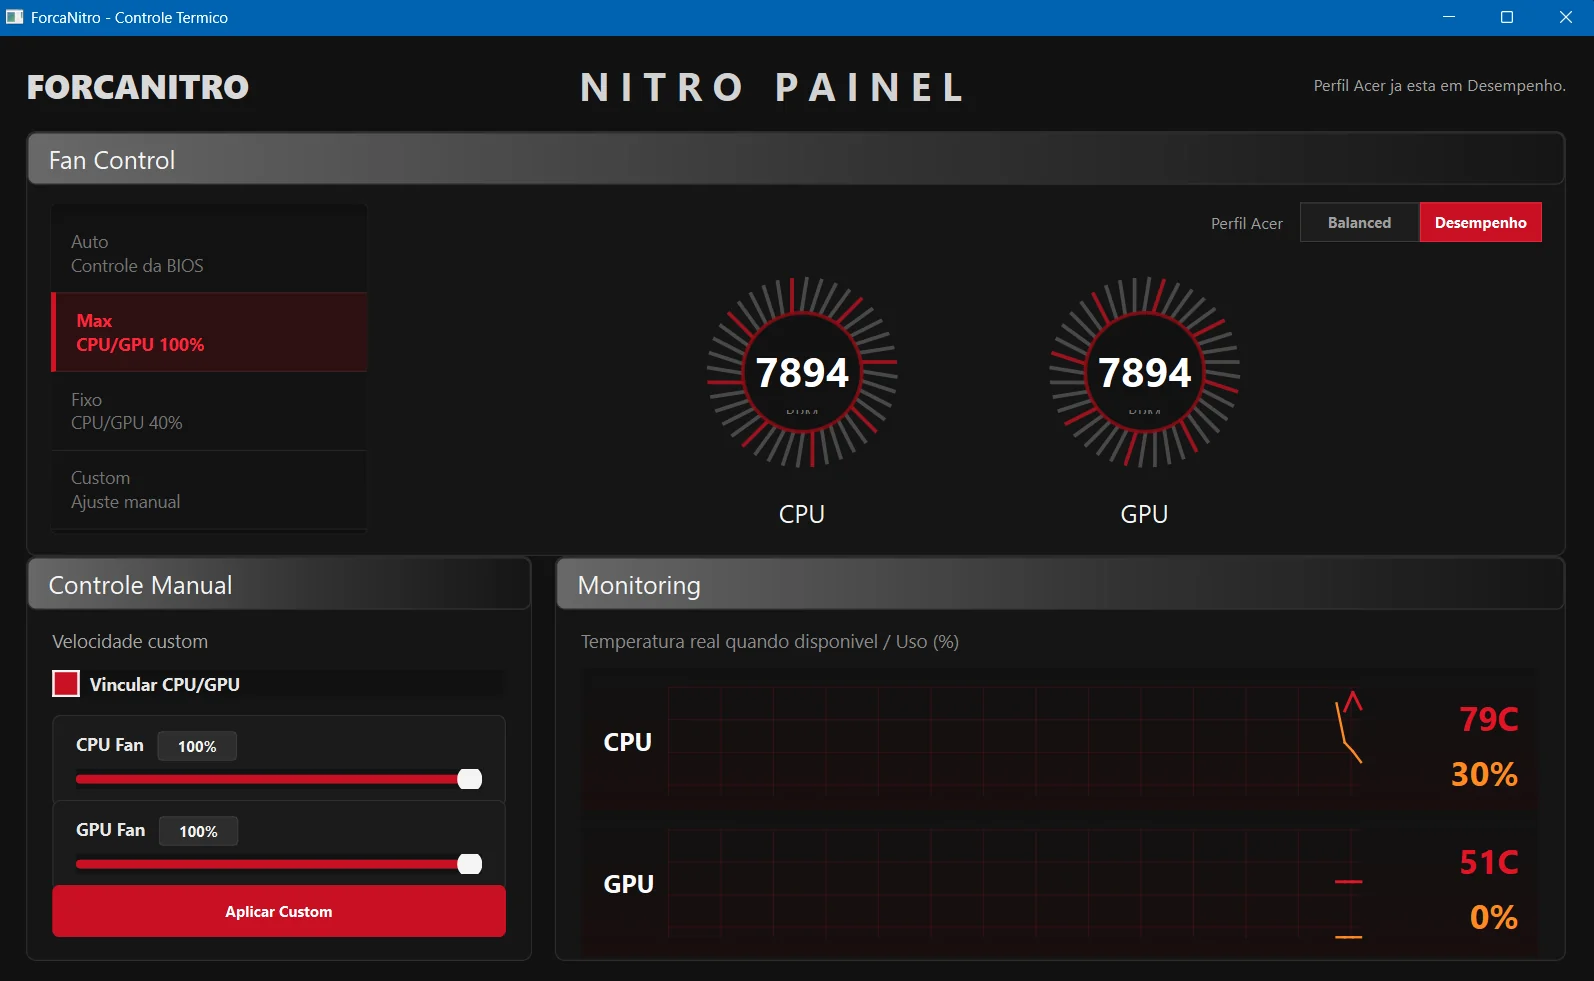
Task: Click the ForcaNitro app icon in title bar
Action: (x=15, y=17)
